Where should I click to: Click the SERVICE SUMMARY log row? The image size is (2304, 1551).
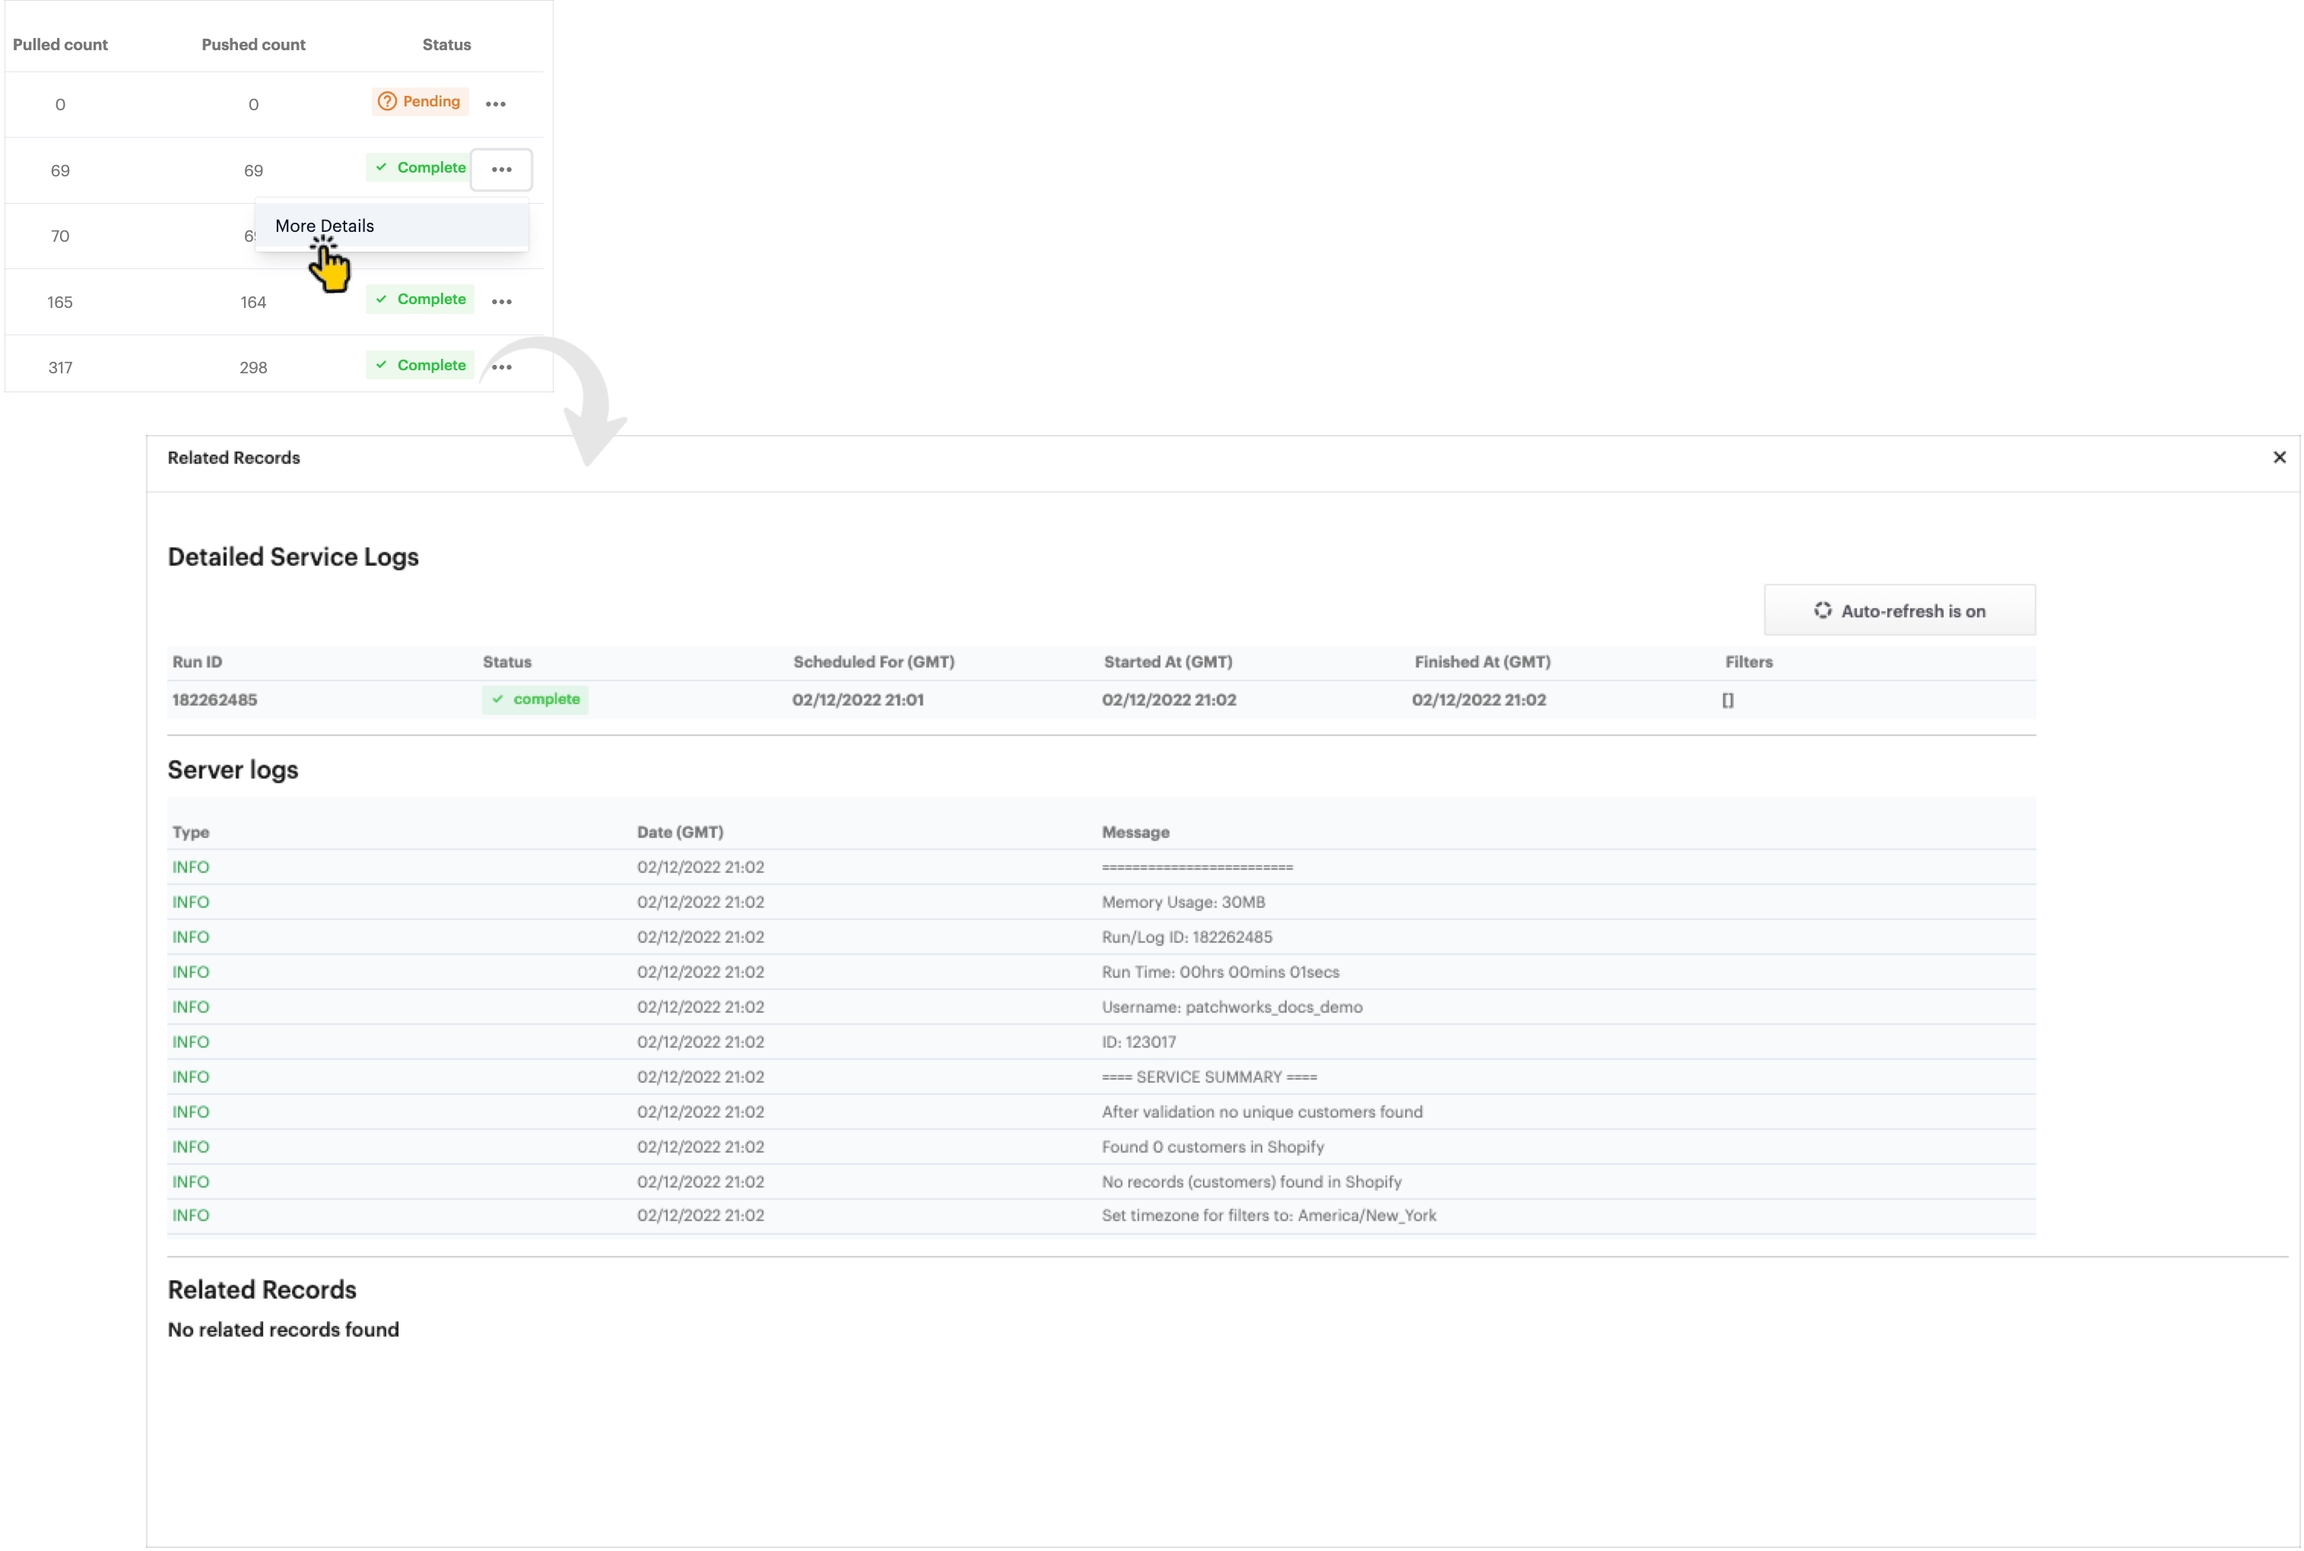click(1208, 1077)
